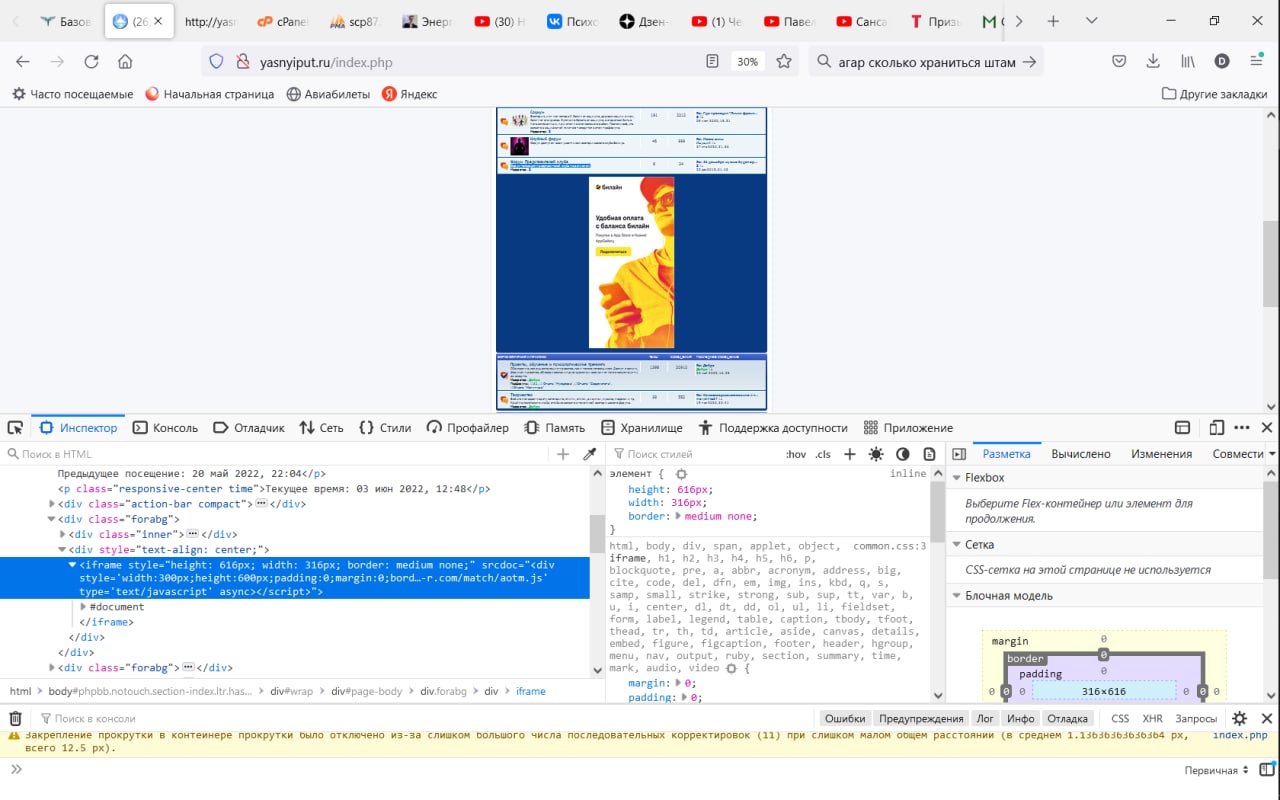Toggle the Предупреждения console filter
1280x800 pixels.
(921, 718)
